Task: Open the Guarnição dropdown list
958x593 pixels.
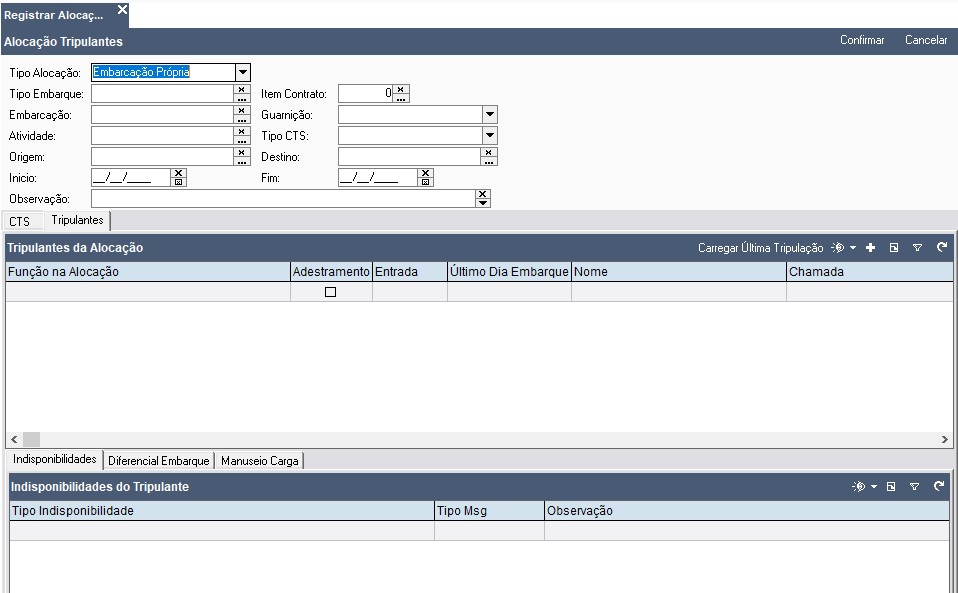Action: click(489, 115)
